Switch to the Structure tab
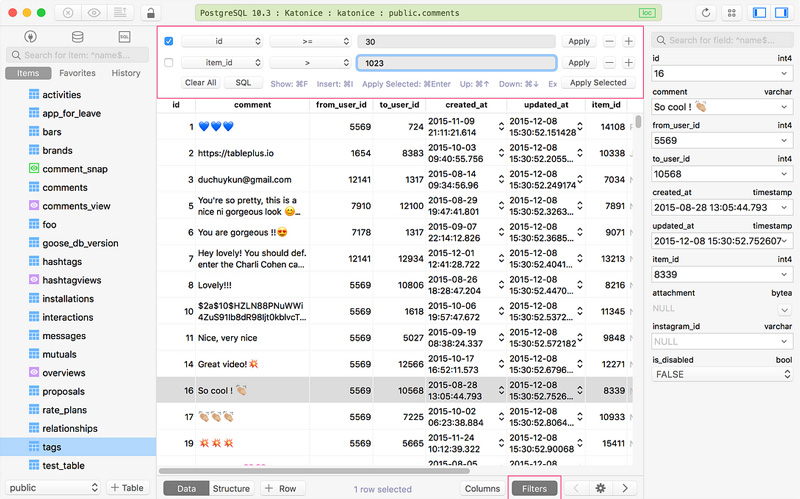Viewport: 800px width, 499px height. click(x=230, y=488)
